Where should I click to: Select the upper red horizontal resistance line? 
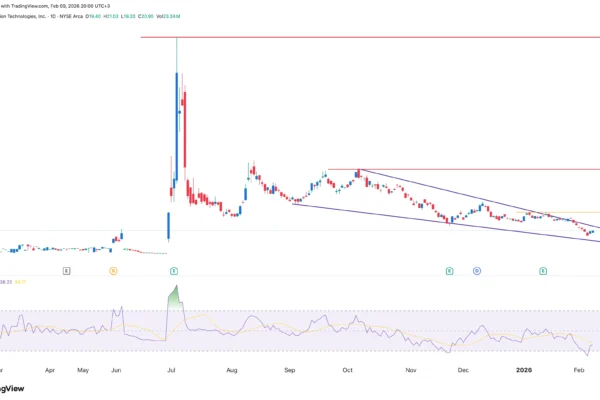click(370, 37)
